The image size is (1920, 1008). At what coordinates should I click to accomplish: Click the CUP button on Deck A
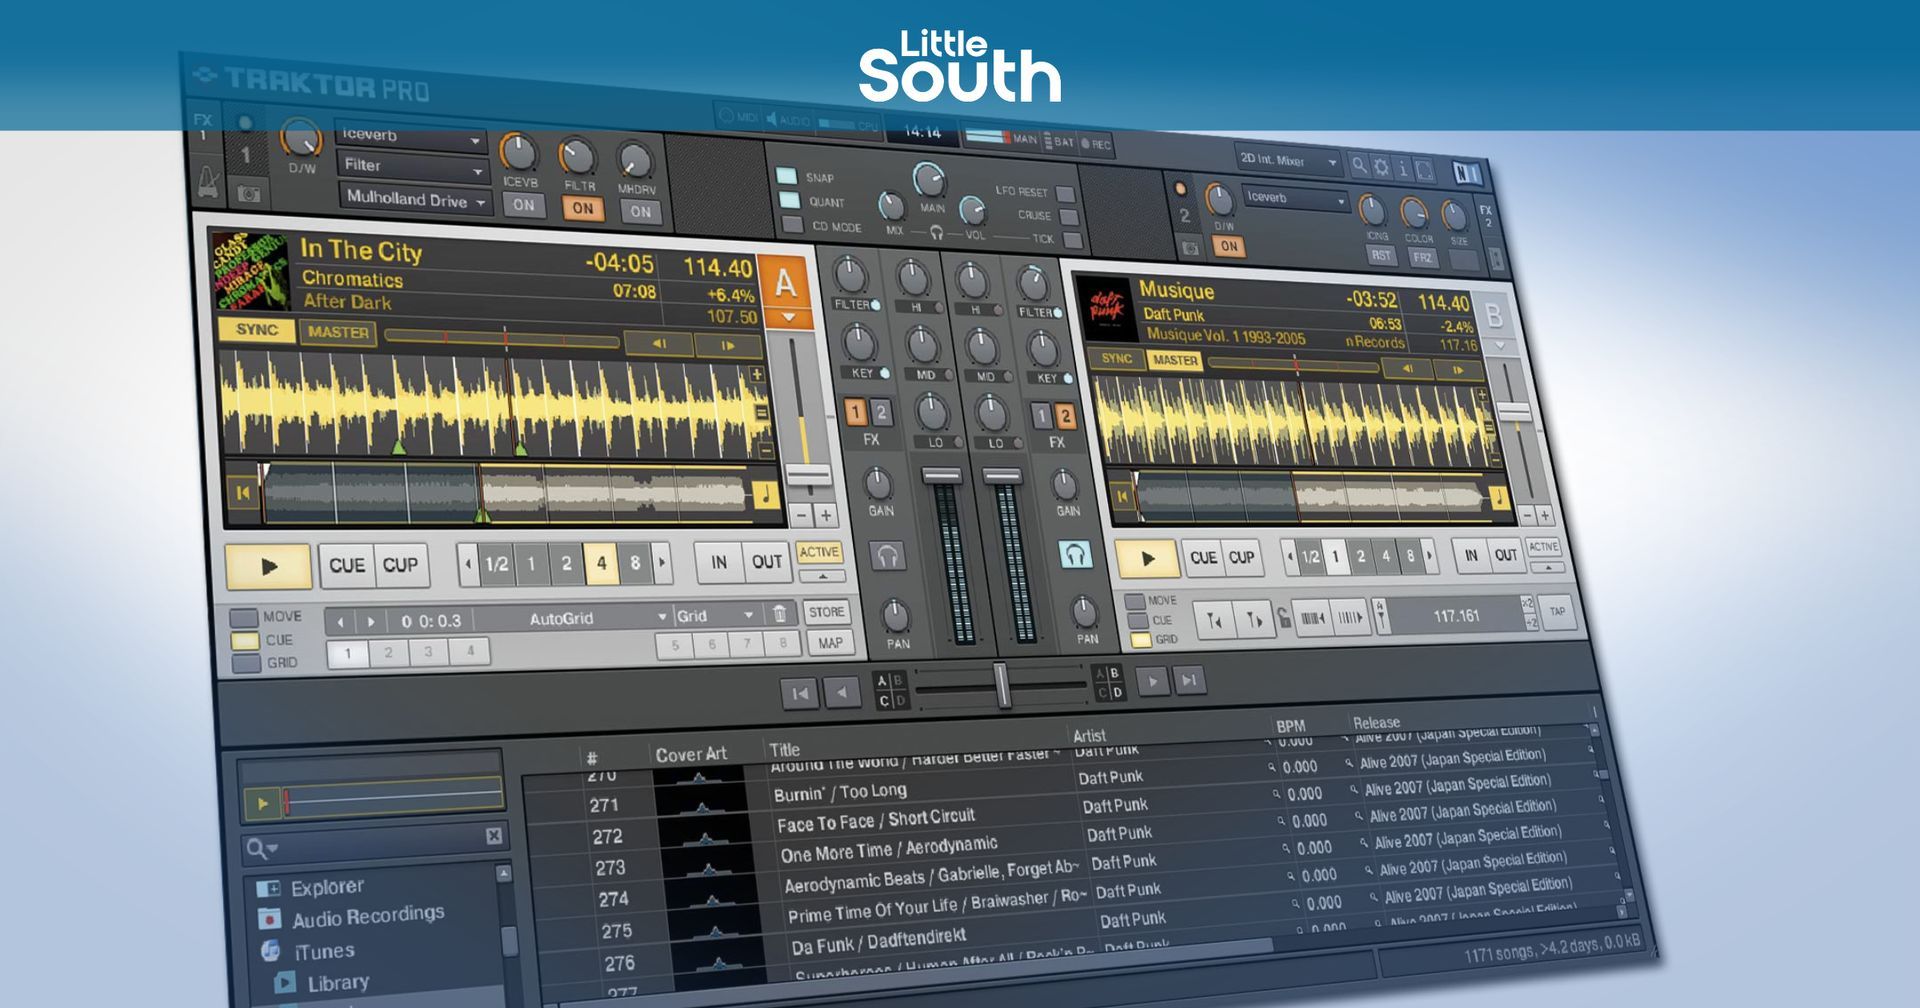pyautogui.click(x=400, y=565)
